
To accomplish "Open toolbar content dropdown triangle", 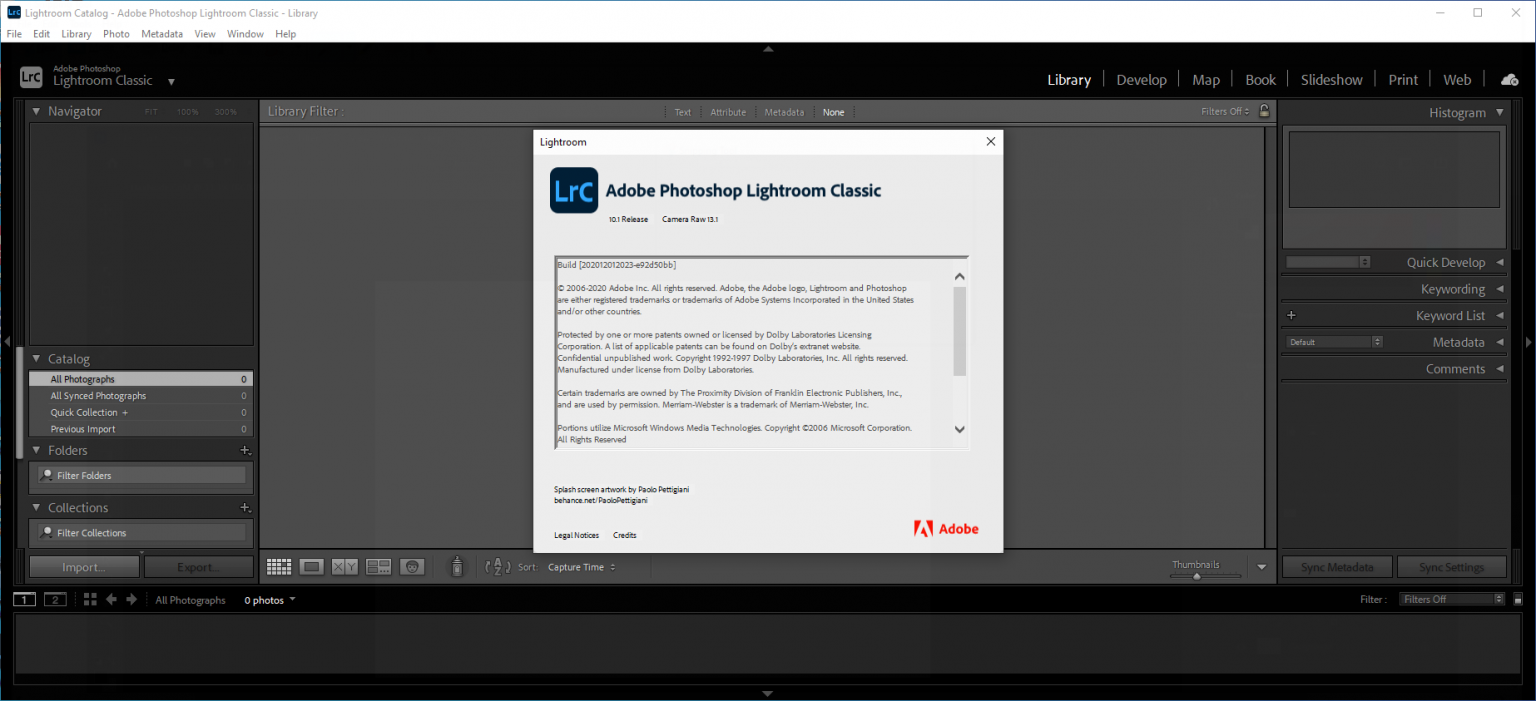I will [1261, 567].
